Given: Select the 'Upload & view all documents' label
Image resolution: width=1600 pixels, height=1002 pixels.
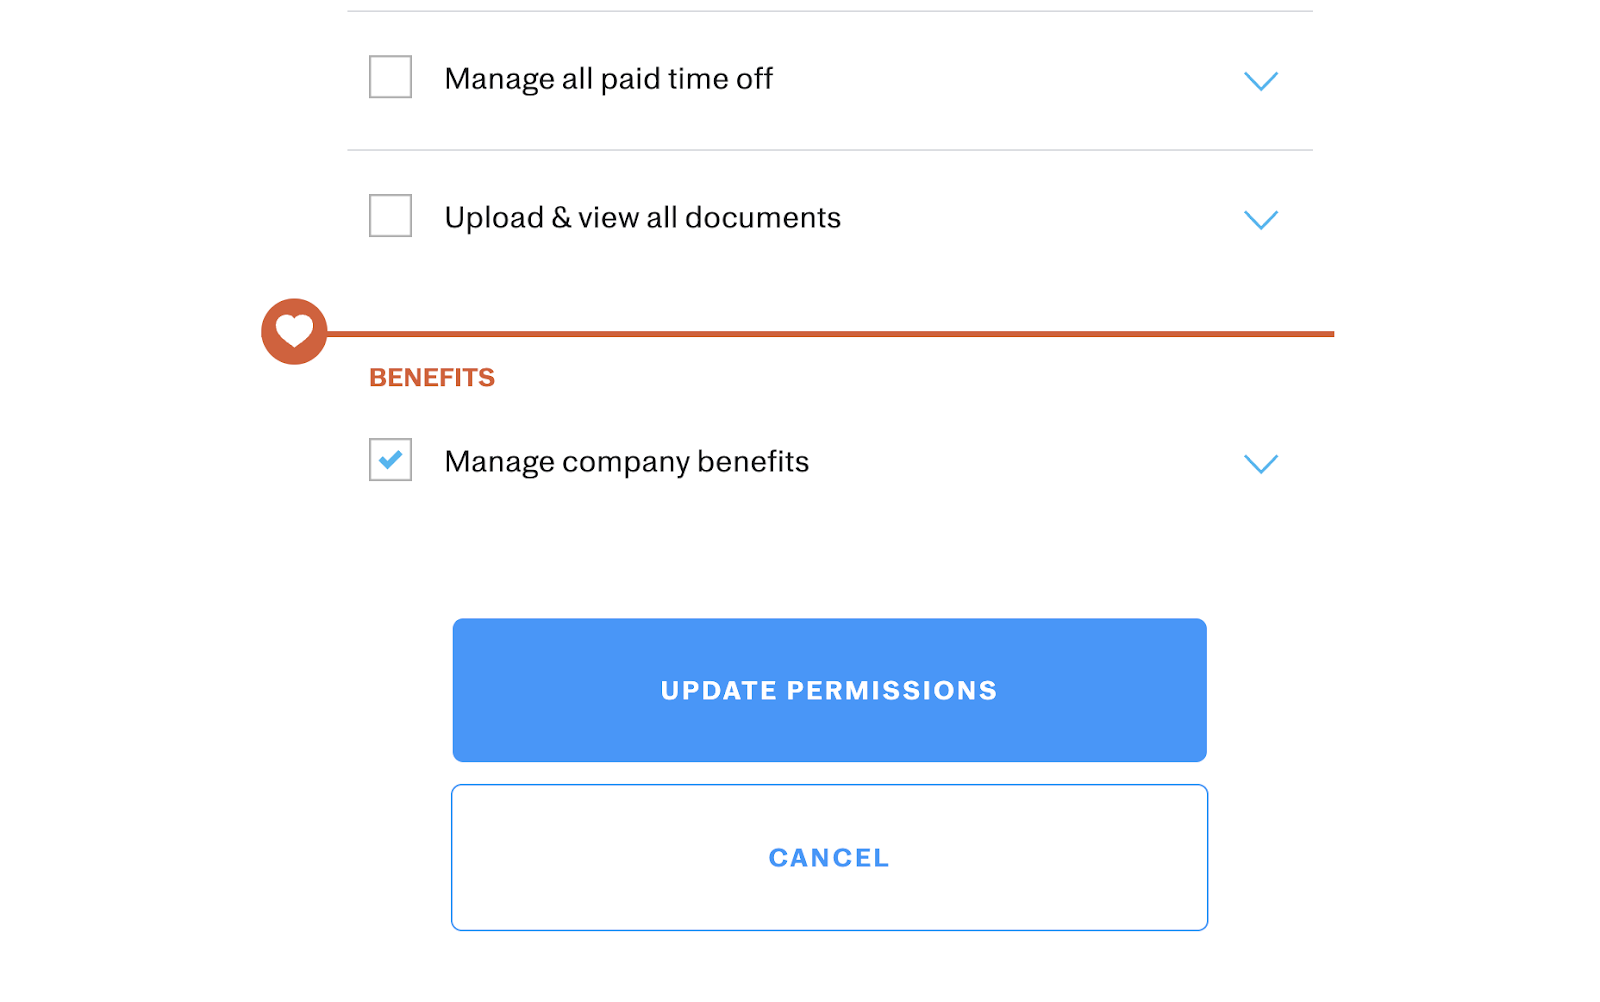Looking at the screenshot, I should pos(642,218).
